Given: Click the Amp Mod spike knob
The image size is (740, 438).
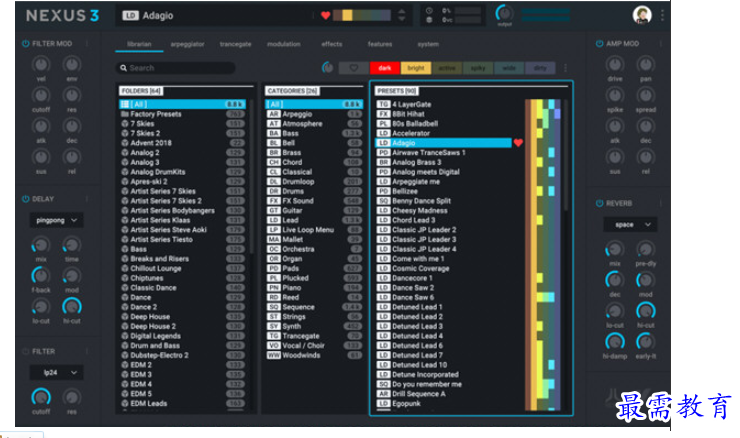Looking at the screenshot, I should click(x=614, y=95).
